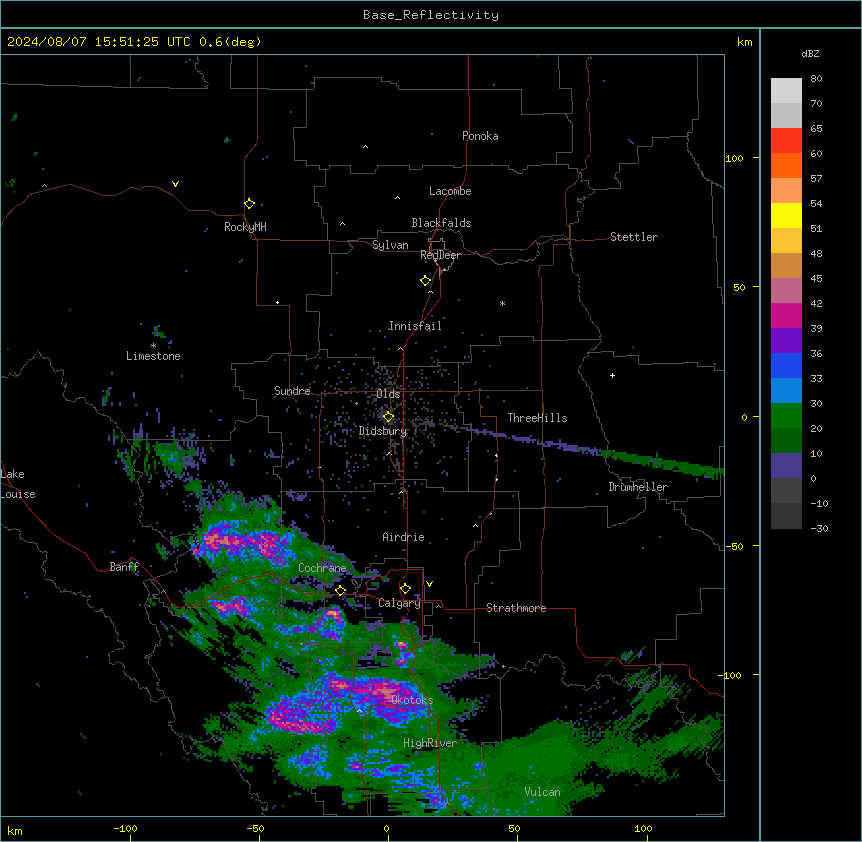Click the RockyMH label

[x=245, y=226]
